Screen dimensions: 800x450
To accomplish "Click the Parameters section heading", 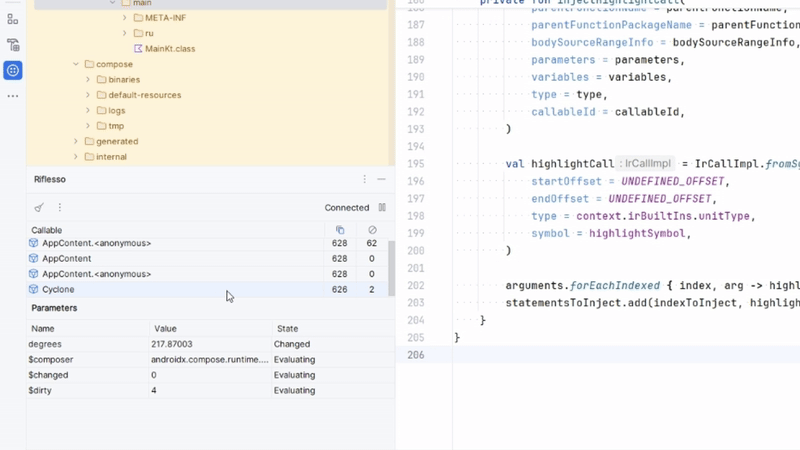I will (x=54, y=308).
